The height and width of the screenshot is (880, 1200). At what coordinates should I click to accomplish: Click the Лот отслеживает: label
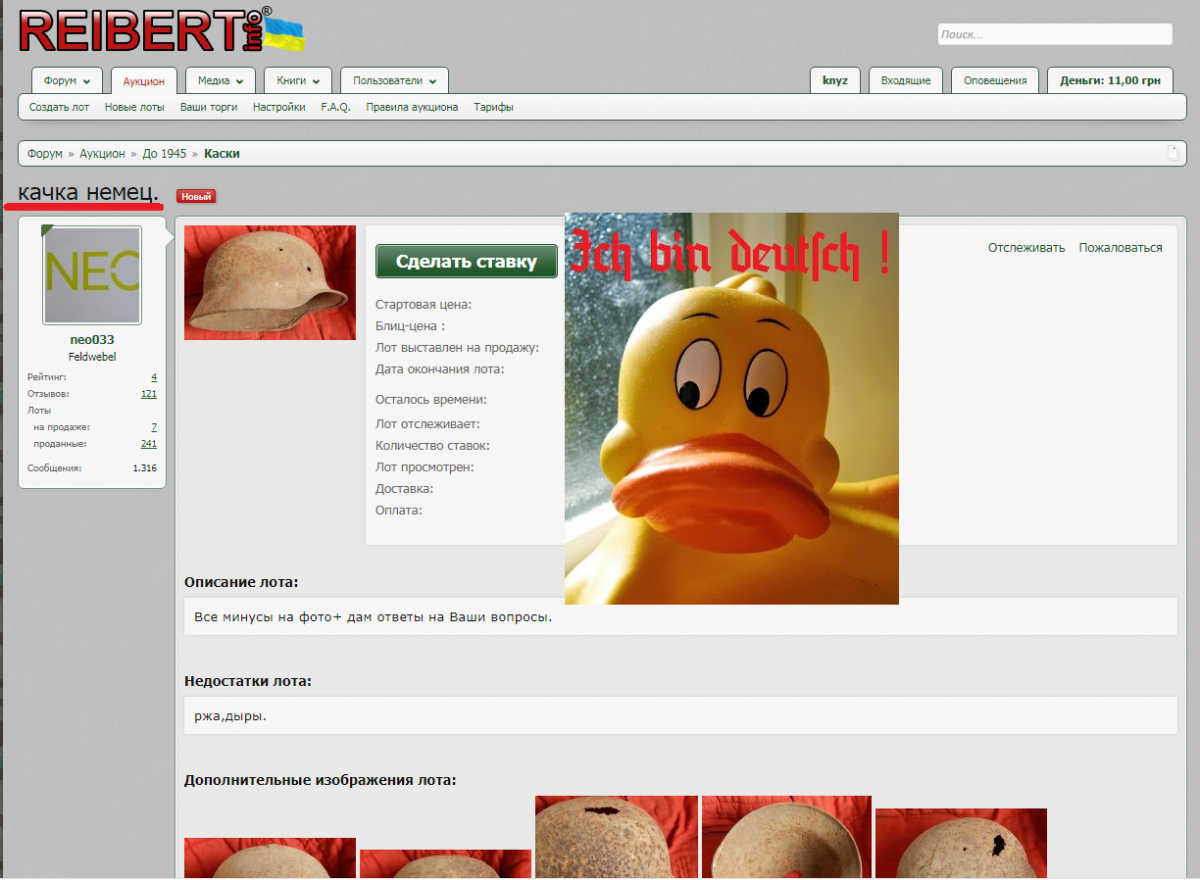428,424
